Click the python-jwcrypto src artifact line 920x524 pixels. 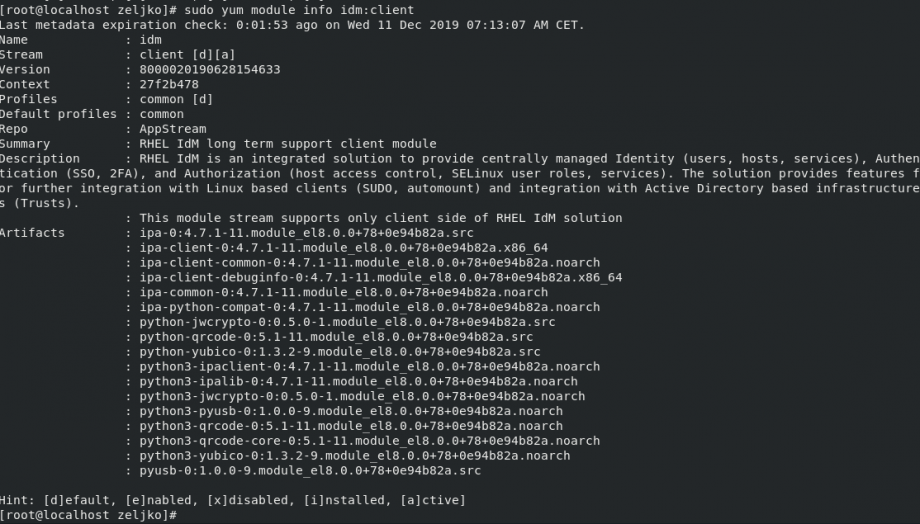pyautogui.click(x=347, y=322)
